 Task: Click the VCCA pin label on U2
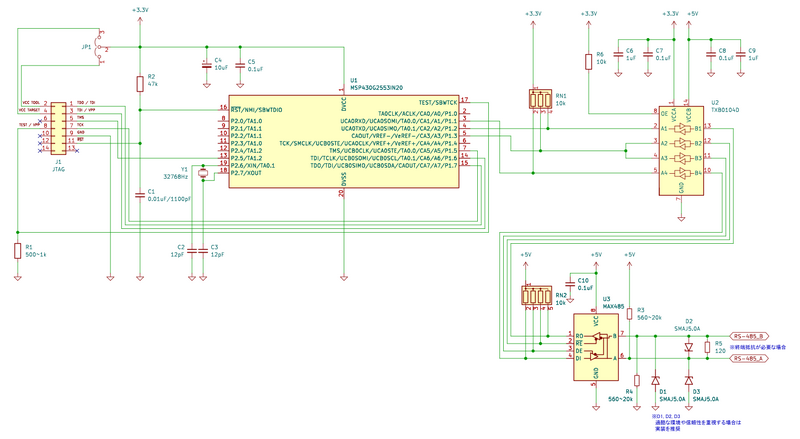(x=674, y=115)
